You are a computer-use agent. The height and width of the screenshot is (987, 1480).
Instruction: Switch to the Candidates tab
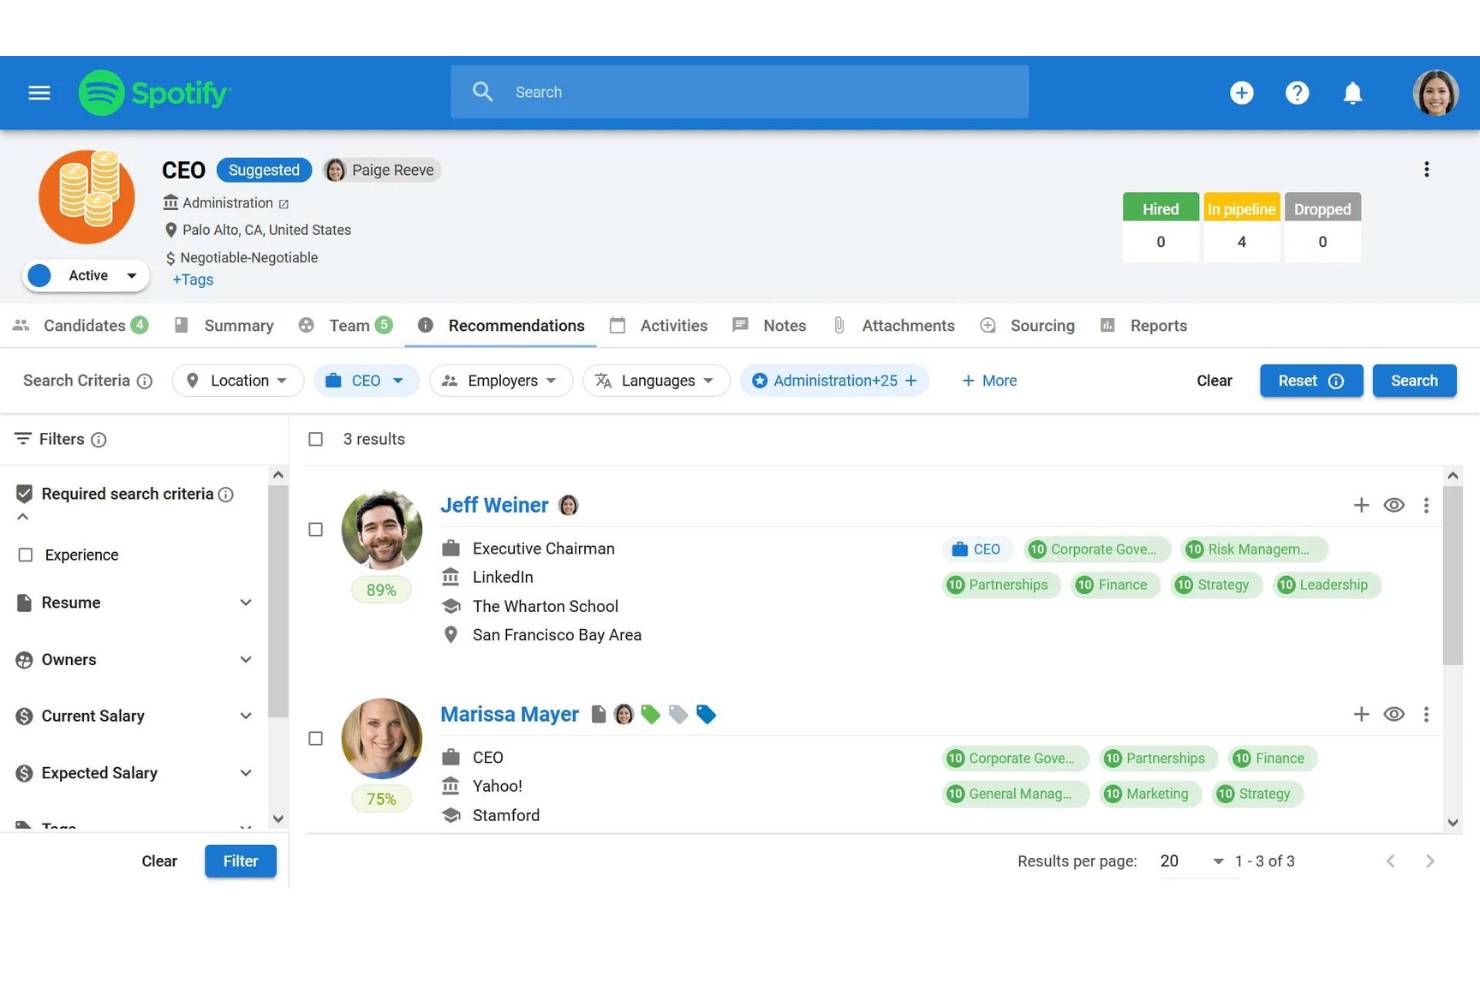[x=81, y=326]
